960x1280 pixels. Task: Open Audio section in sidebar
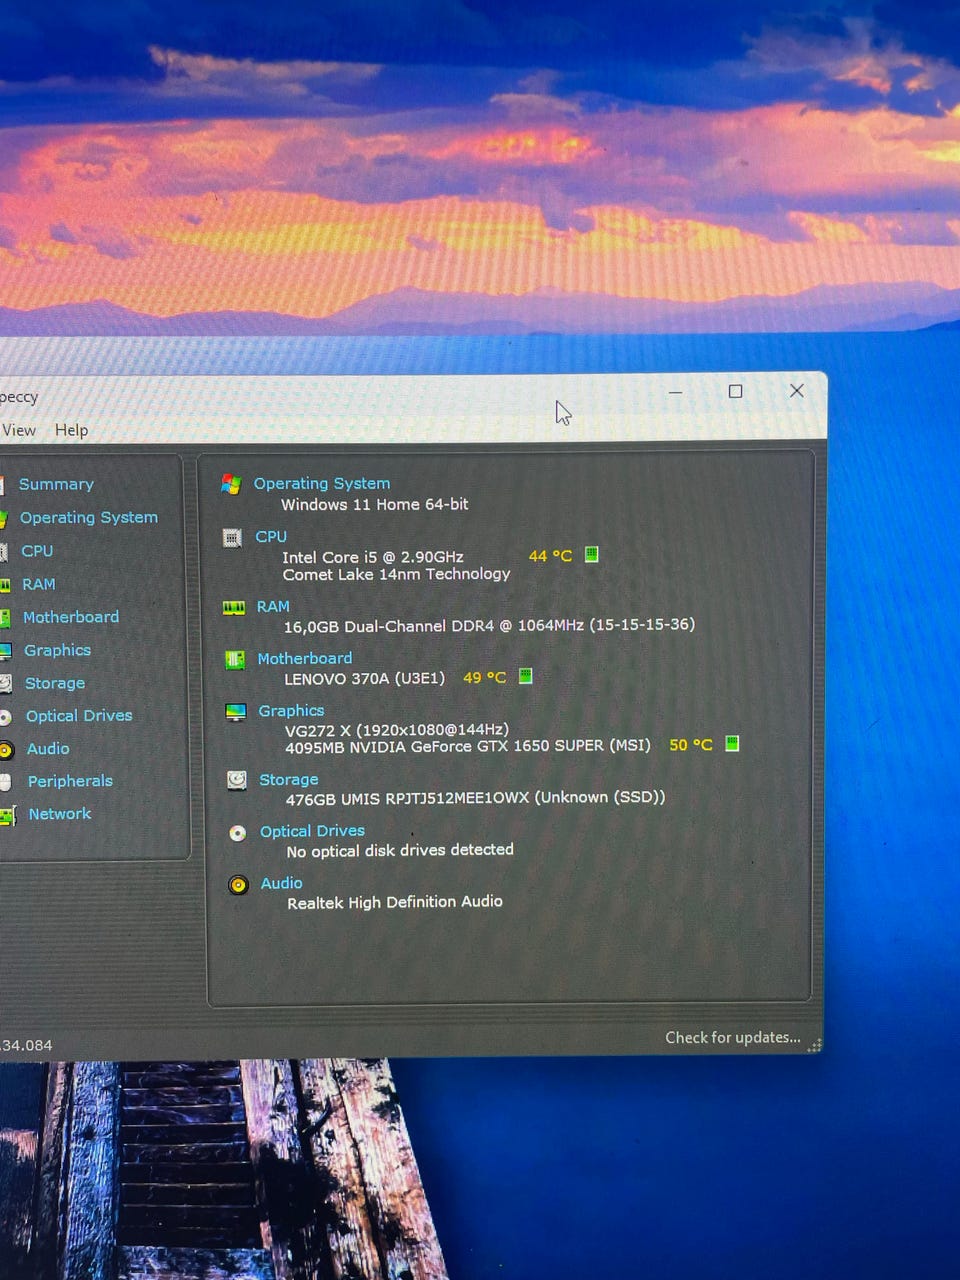(x=48, y=749)
